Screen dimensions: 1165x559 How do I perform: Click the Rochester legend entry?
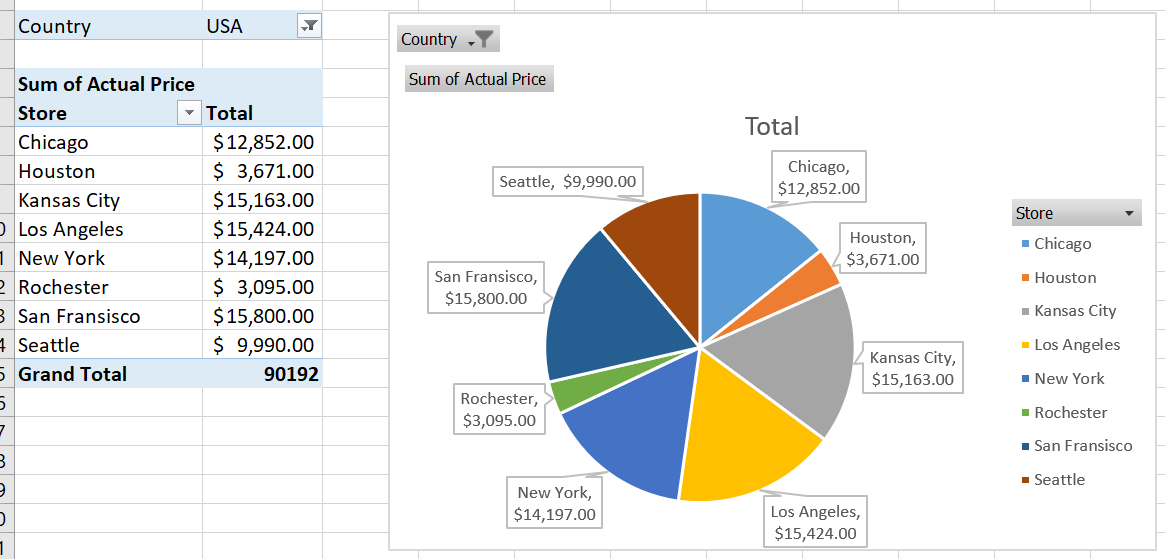pyautogui.click(x=1065, y=413)
